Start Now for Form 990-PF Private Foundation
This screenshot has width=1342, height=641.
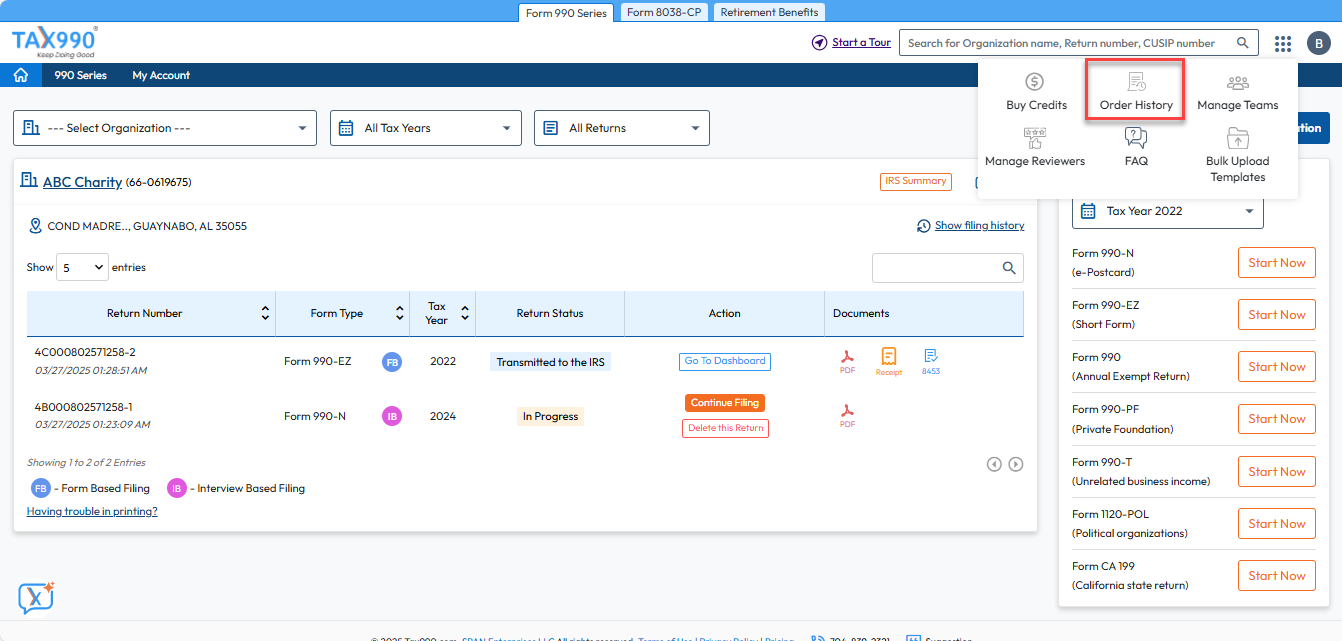(x=1277, y=419)
